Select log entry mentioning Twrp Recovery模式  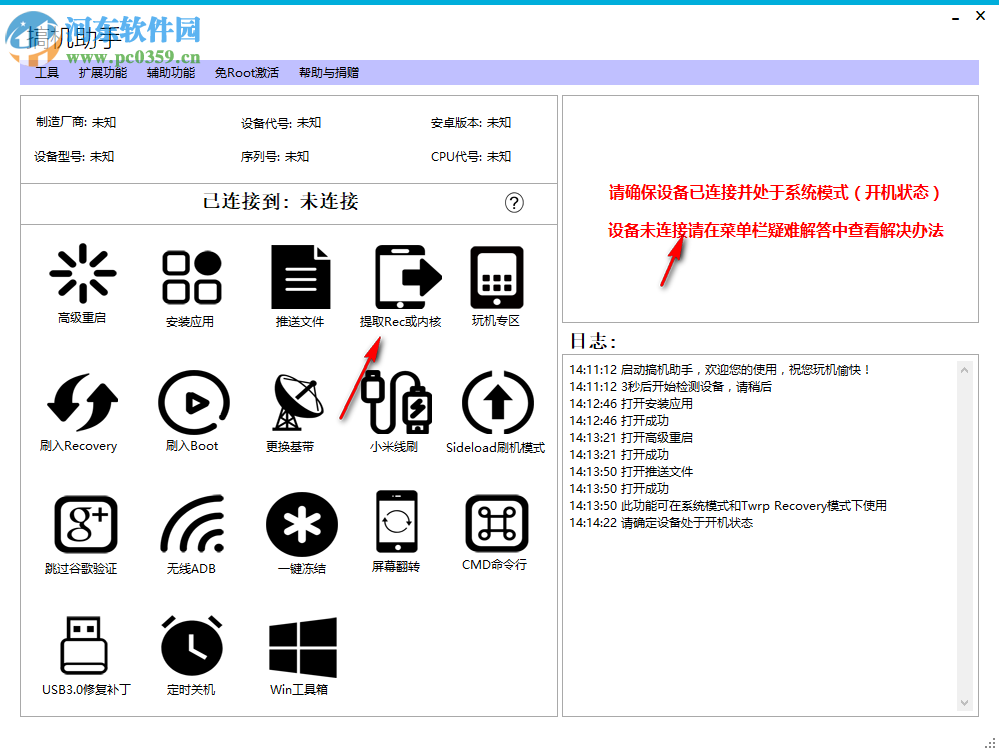728,505
